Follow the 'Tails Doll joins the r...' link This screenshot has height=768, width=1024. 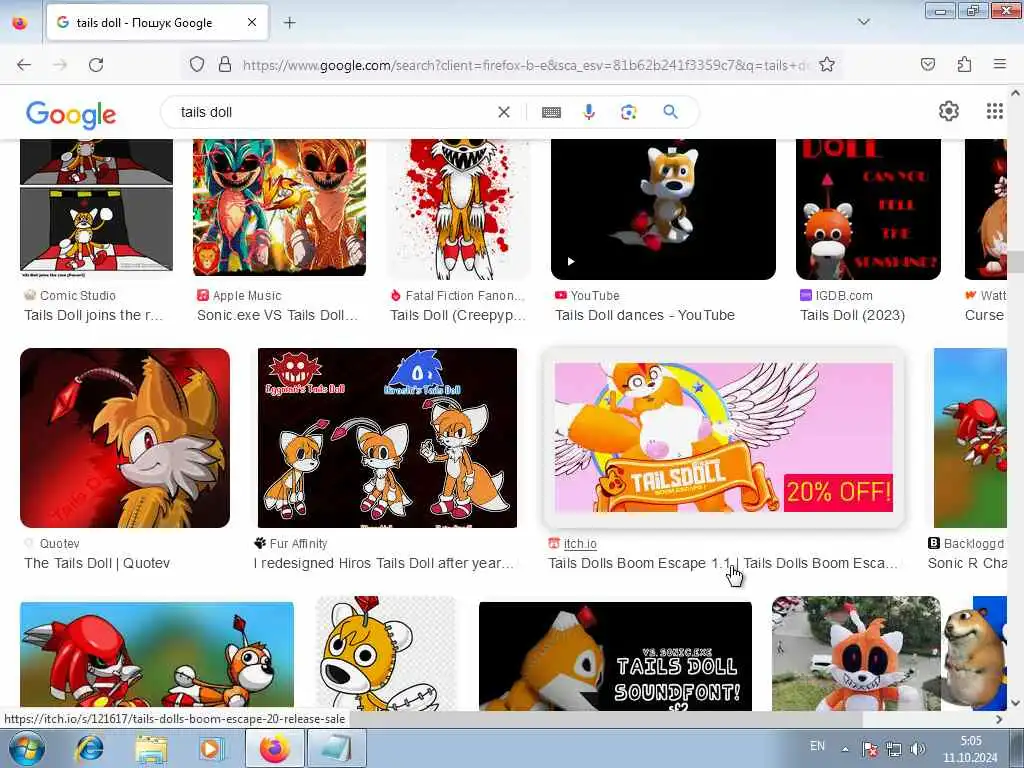pyautogui.click(x=93, y=315)
